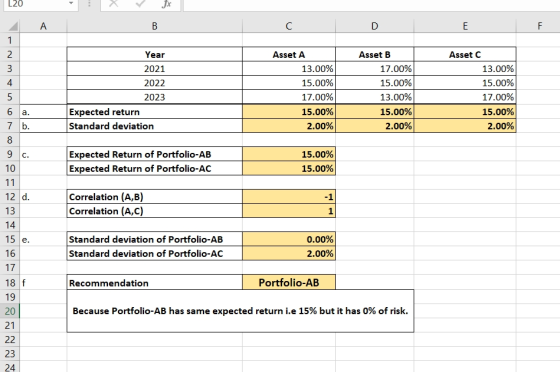This screenshot has height=372, width=560.
Task: Select Asset A 2021 return 13.00%
Action: [289, 69]
